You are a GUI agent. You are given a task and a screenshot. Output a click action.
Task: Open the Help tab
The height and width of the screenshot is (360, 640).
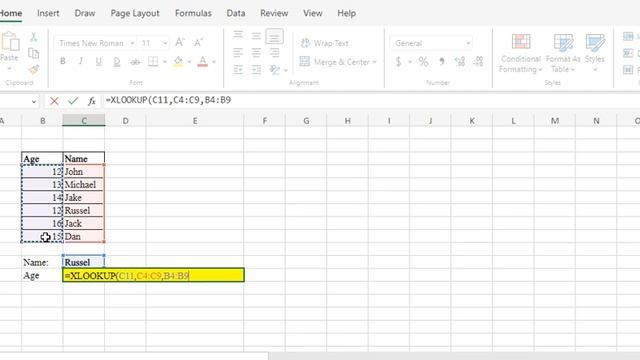coord(347,13)
